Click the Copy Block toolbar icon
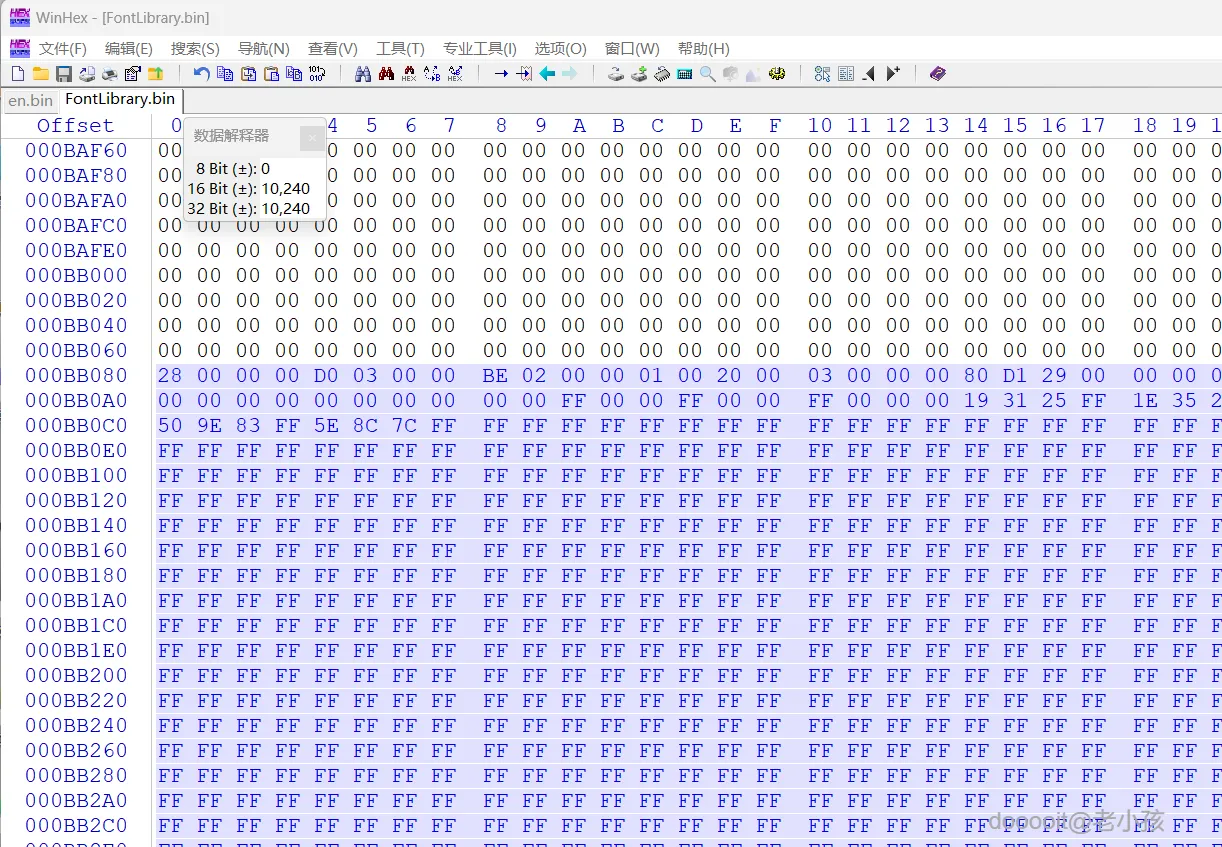1222x847 pixels. pos(225,74)
